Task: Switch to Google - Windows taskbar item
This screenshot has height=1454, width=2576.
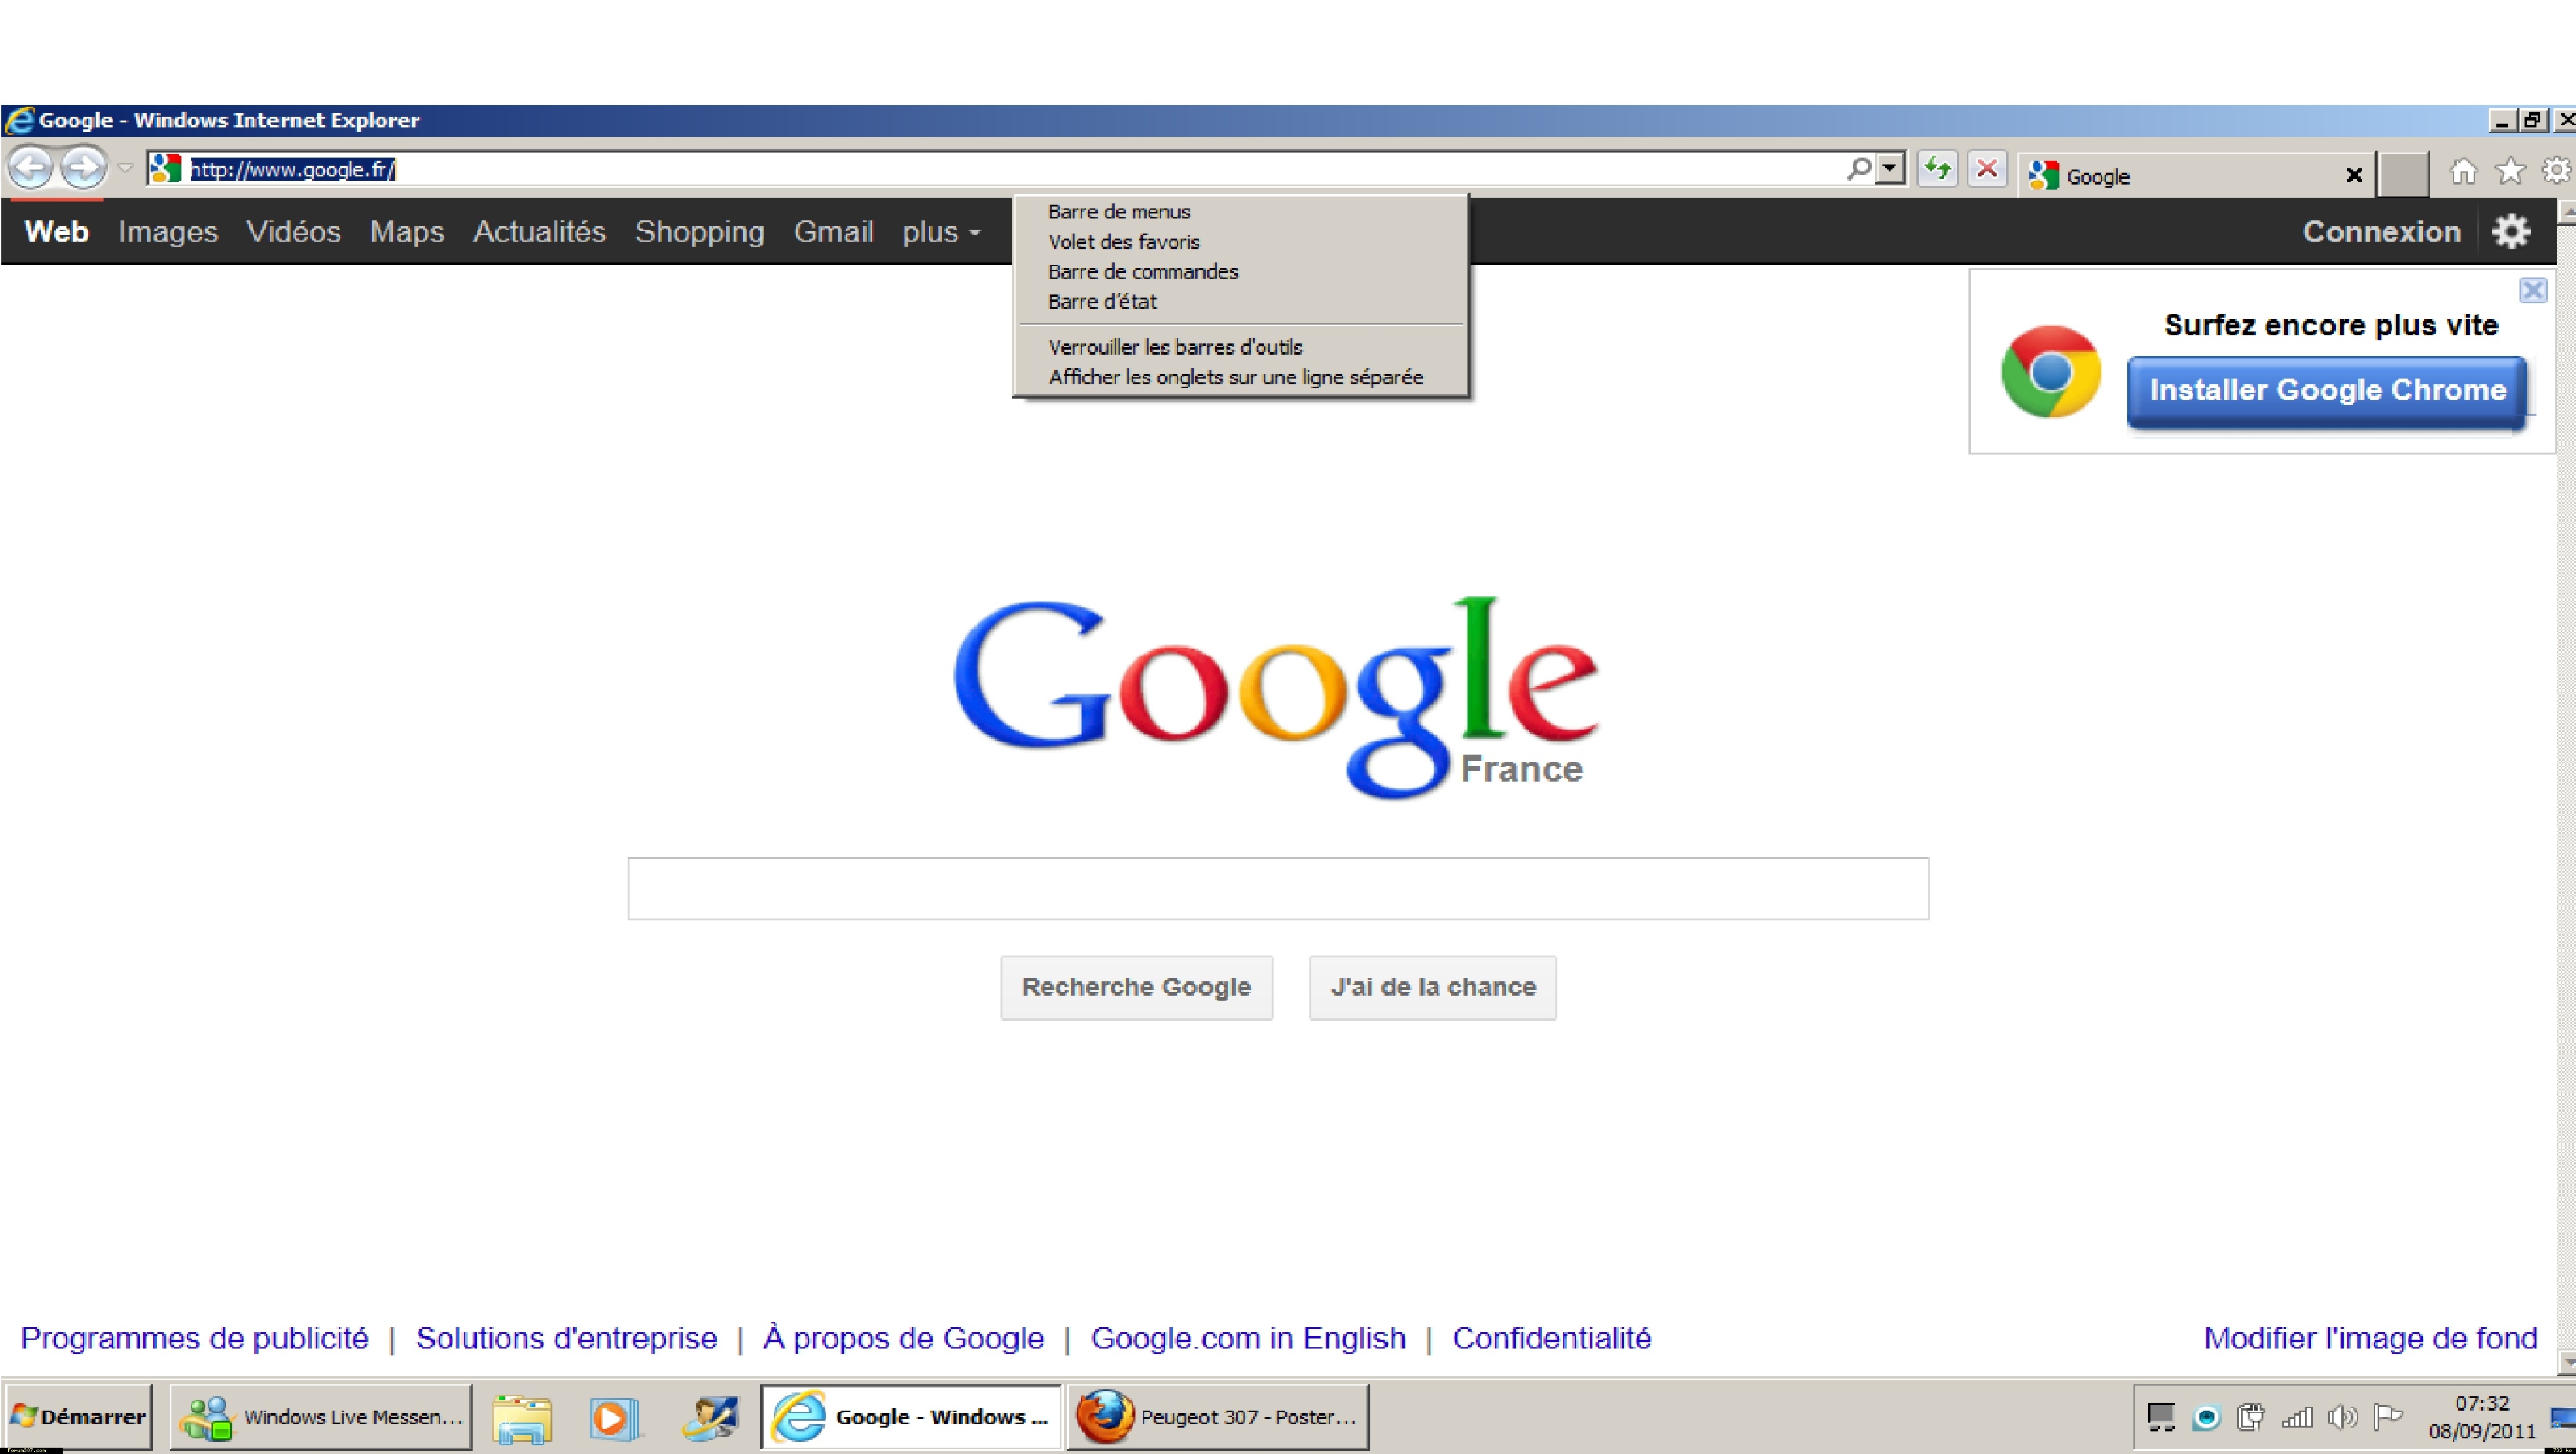Action: coord(911,1416)
